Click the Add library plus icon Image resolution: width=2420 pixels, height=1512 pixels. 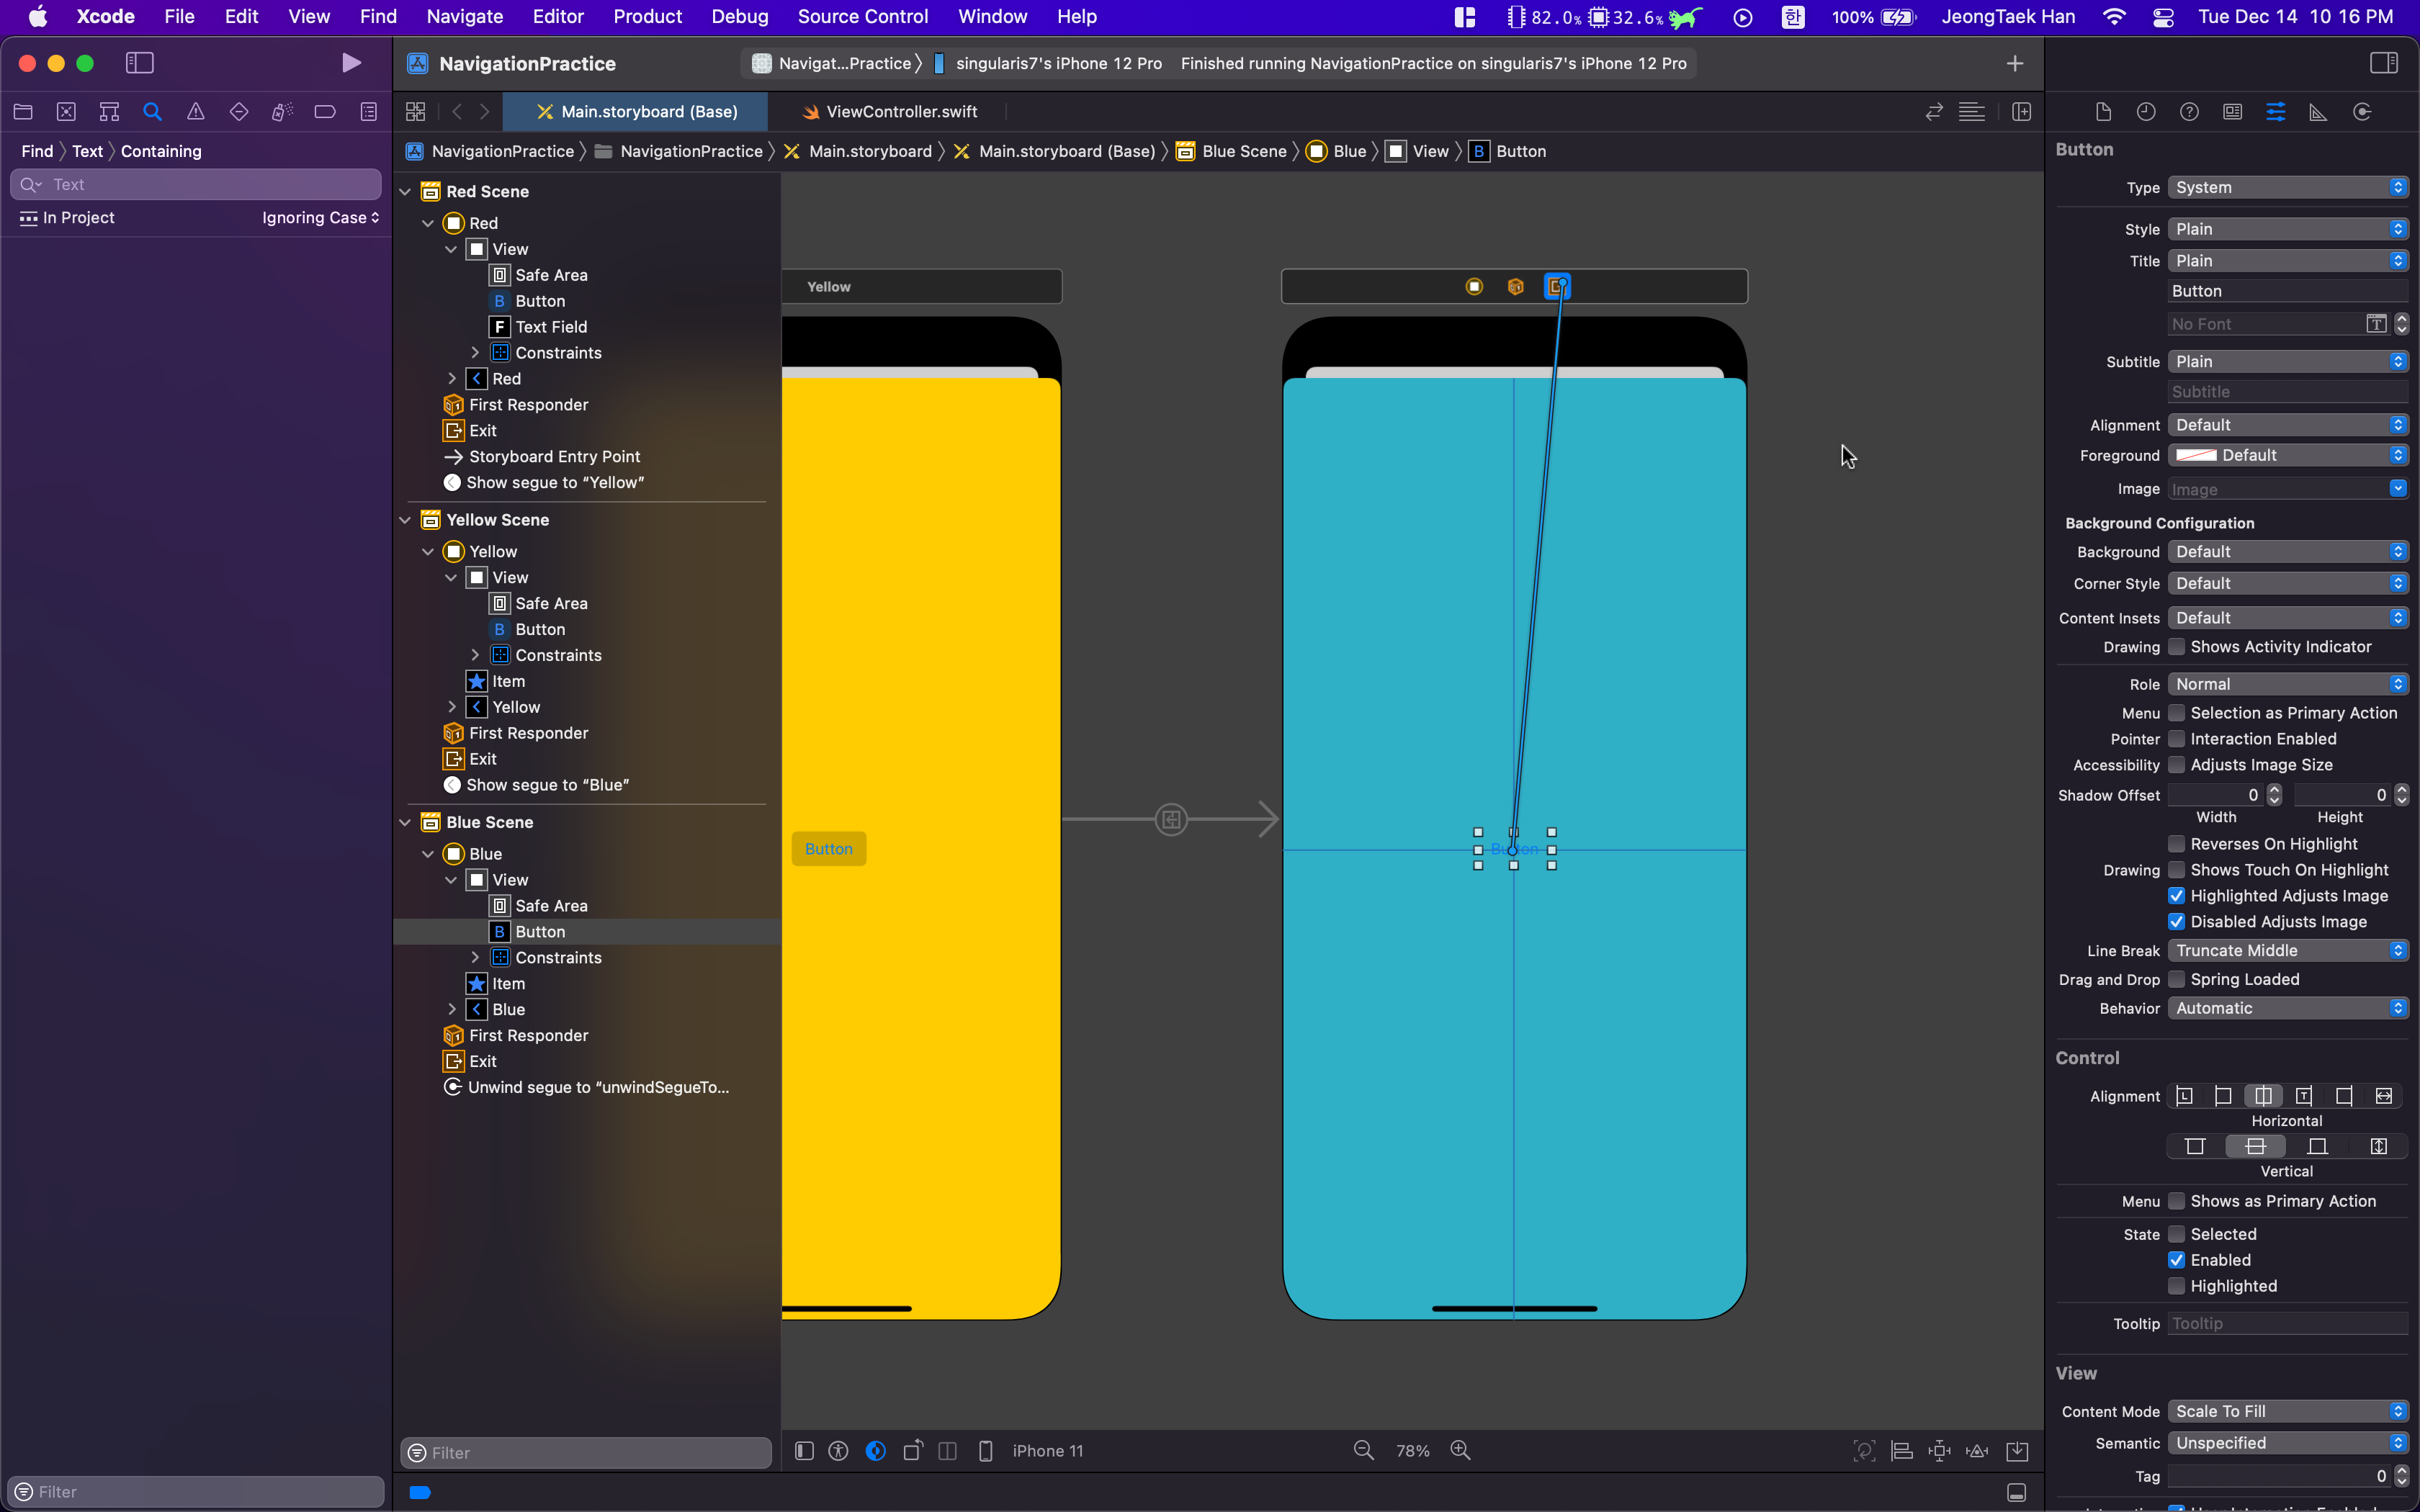point(2015,63)
